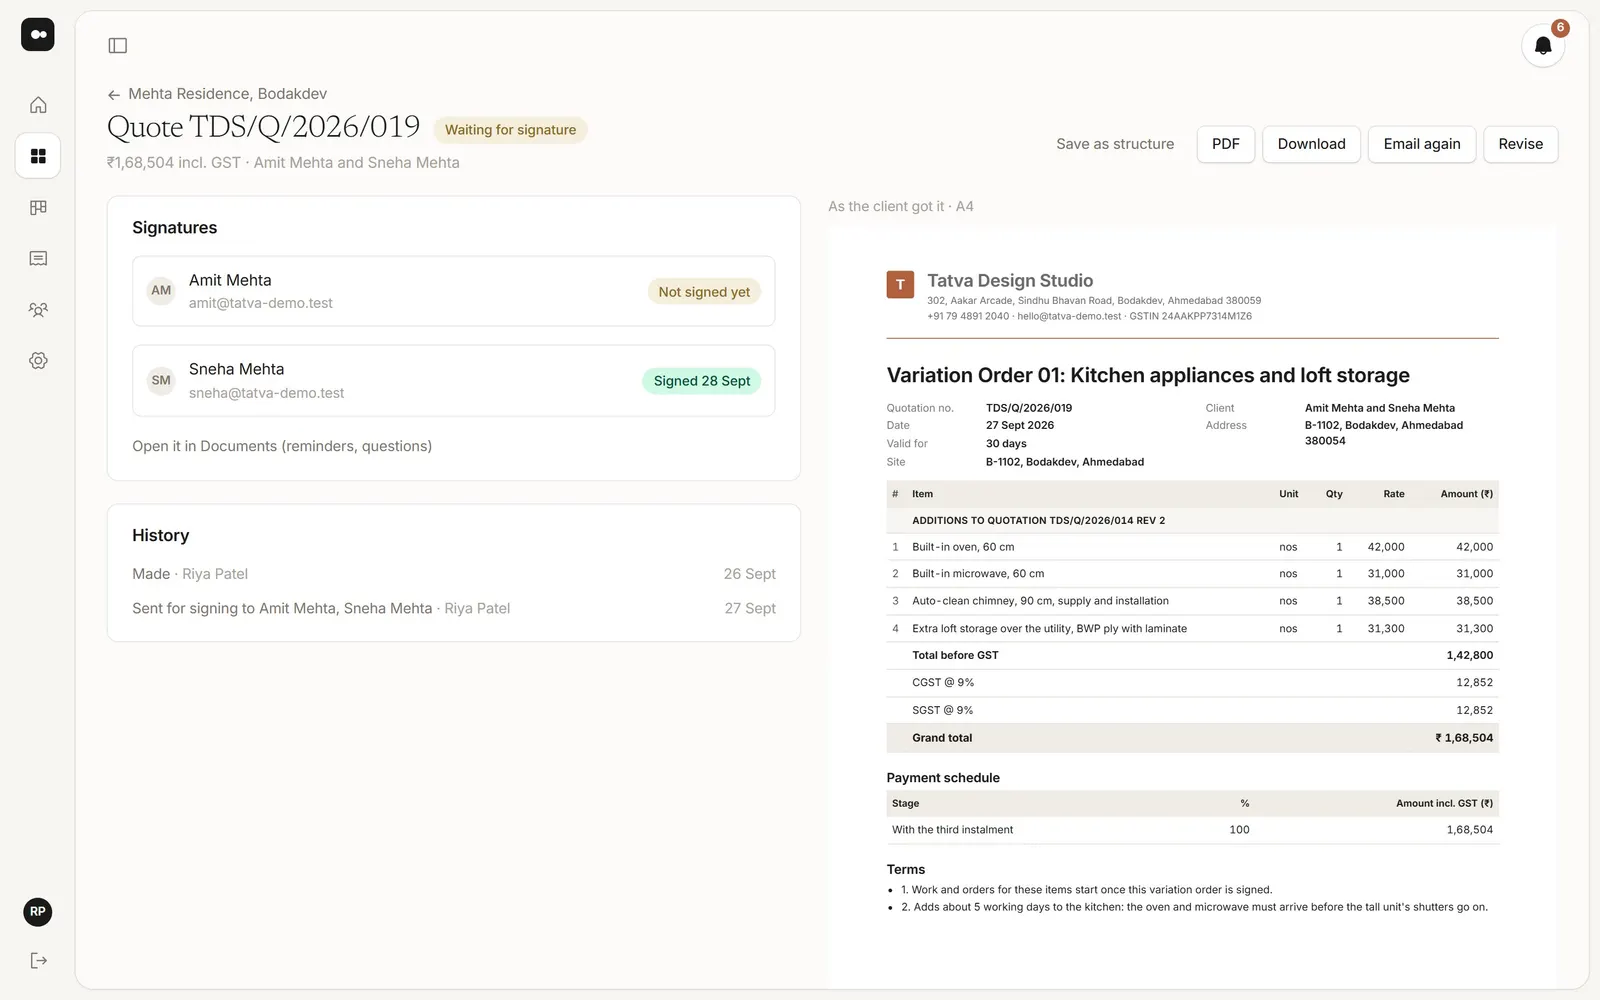Viewport: 1600px width, 1000px height.
Task: Click the Quote TDS/Q/2026/019 title
Action: click(x=264, y=127)
